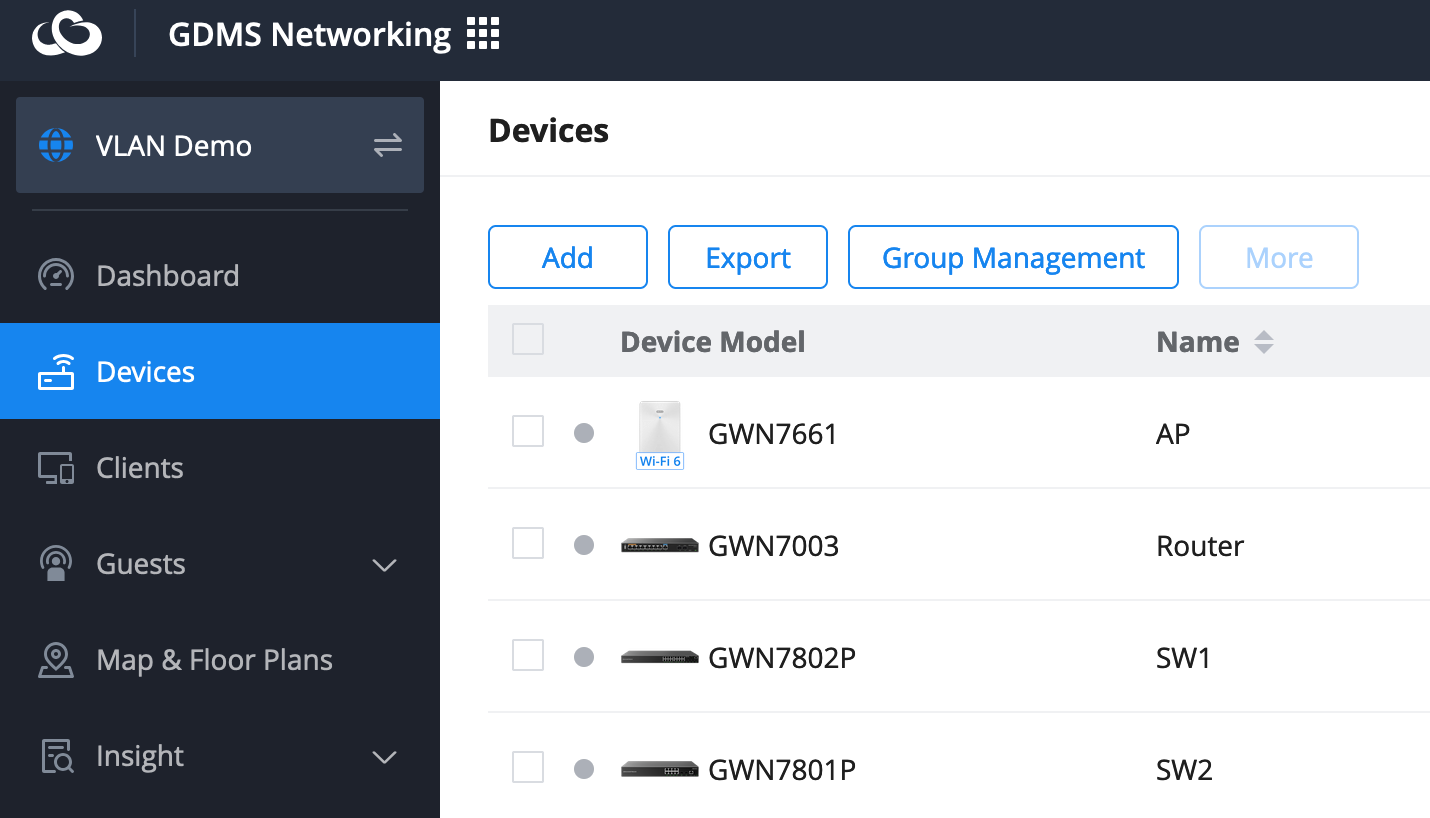Click the Dashboard gauge icon

tap(56, 275)
